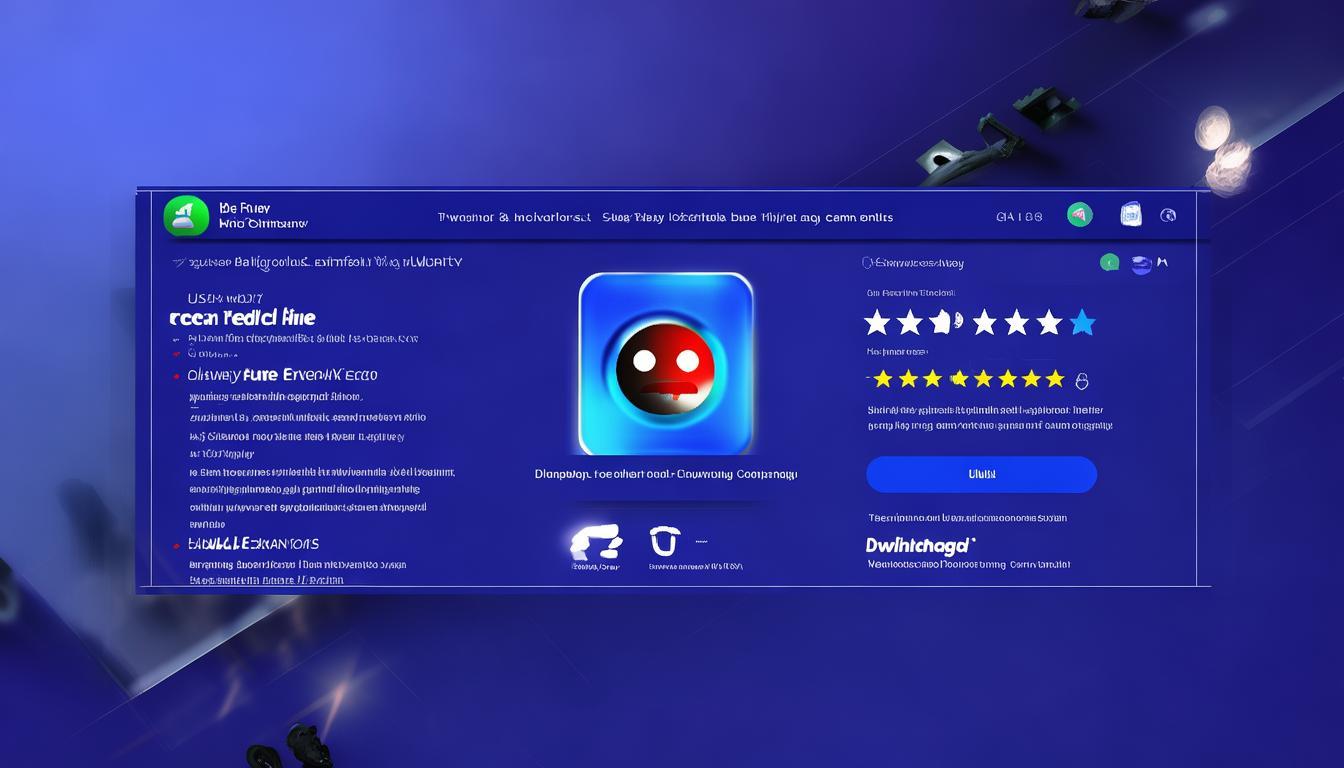The width and height of the screenshot is (1344, 768).
Task: Select the first white star in the rating row
Action: (877, 322)
